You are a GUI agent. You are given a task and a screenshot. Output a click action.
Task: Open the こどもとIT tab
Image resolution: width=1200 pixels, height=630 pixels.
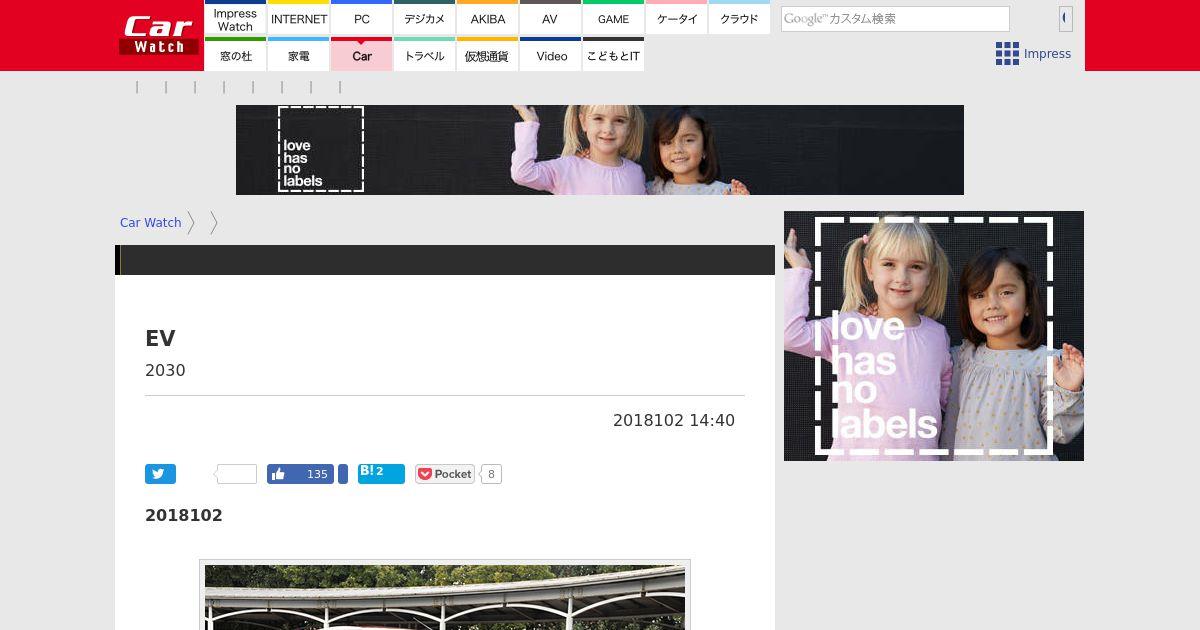[x=614, y=55]
